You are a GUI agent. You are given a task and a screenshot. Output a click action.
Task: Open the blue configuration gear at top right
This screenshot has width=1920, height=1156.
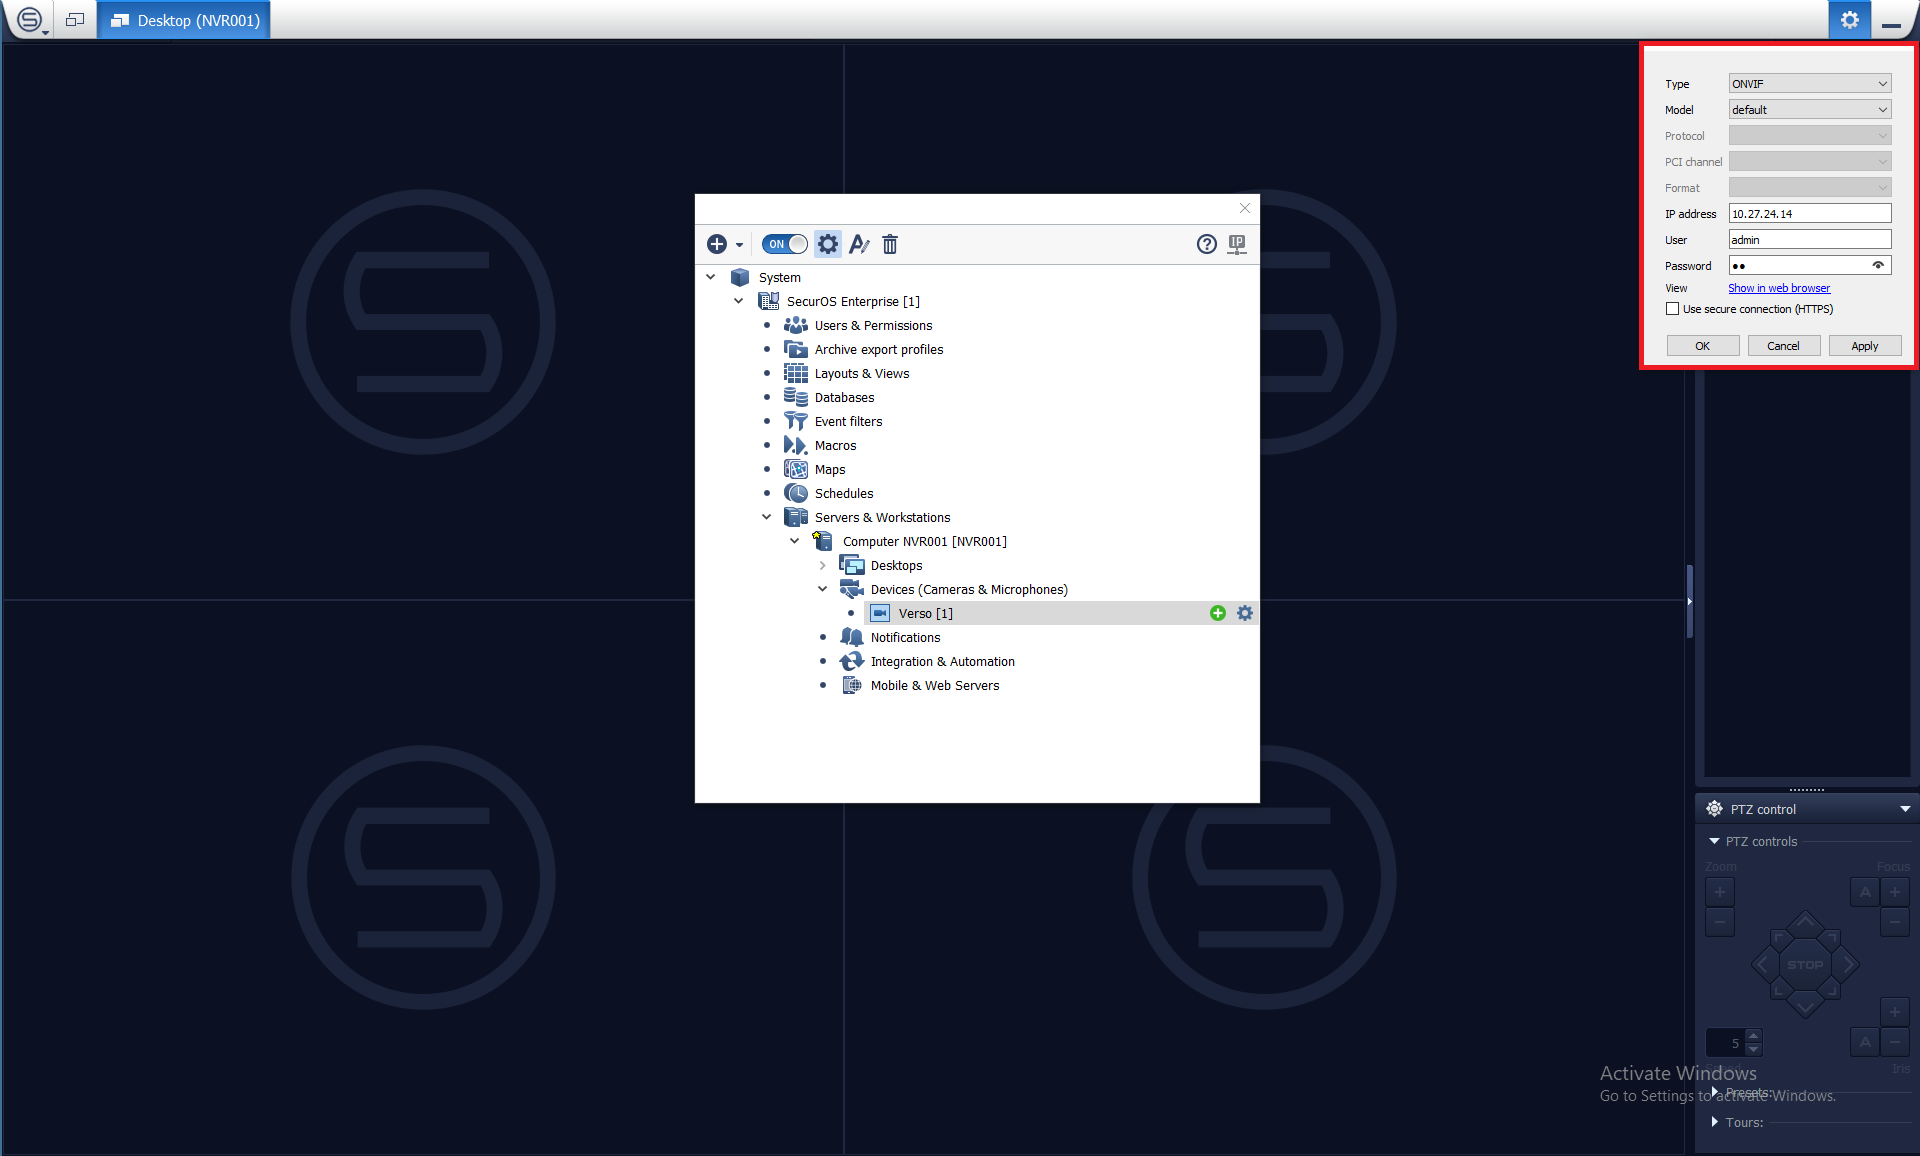(x=1849, y=20)
